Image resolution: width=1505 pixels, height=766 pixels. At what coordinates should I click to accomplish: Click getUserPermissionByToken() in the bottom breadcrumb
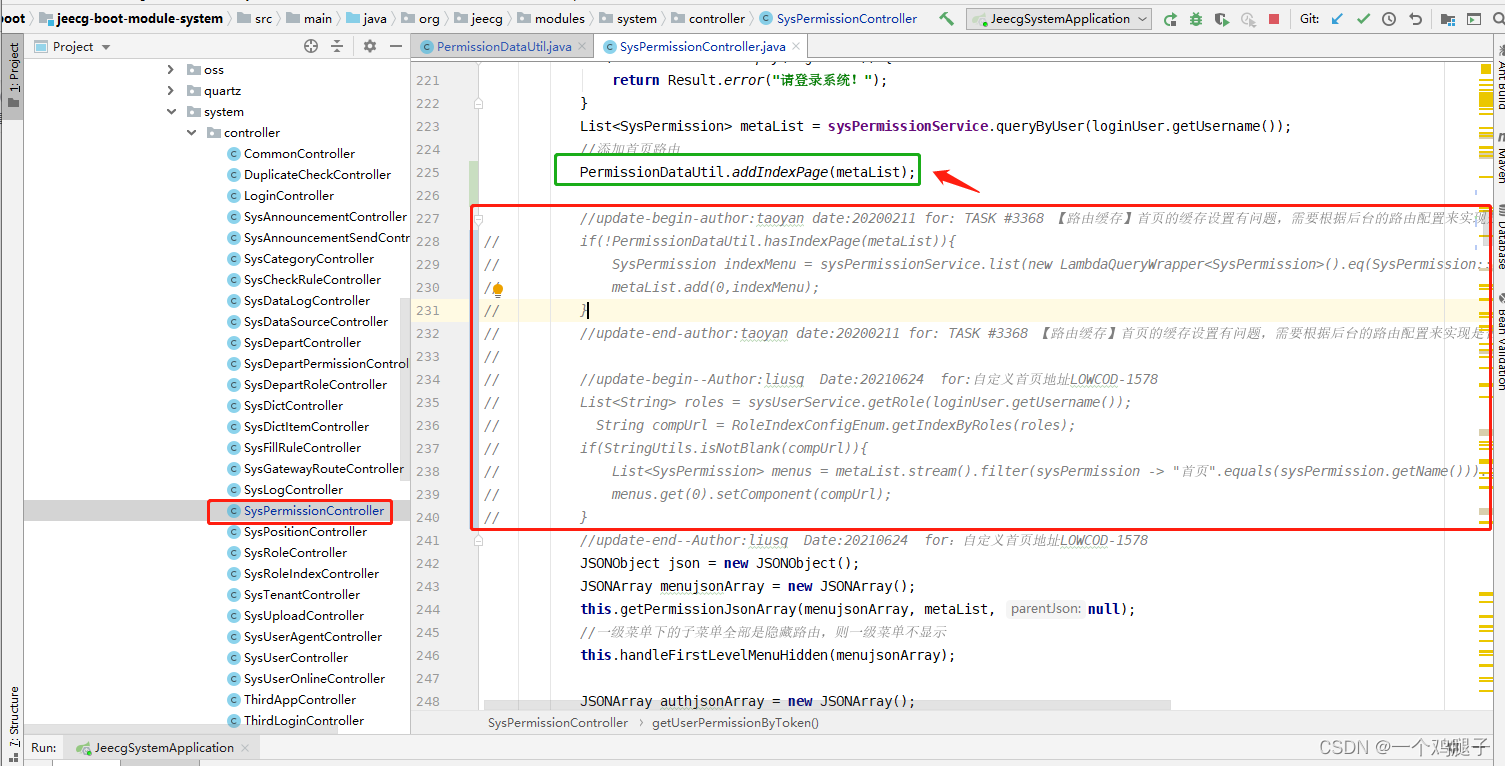point(735,722)
